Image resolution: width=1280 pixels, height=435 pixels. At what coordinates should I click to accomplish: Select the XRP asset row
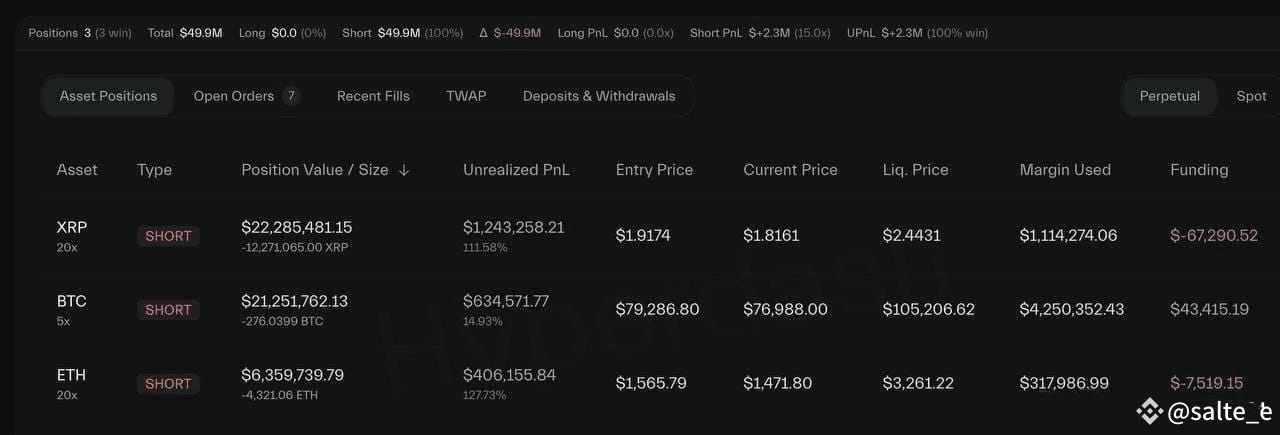tap(640, 236)
